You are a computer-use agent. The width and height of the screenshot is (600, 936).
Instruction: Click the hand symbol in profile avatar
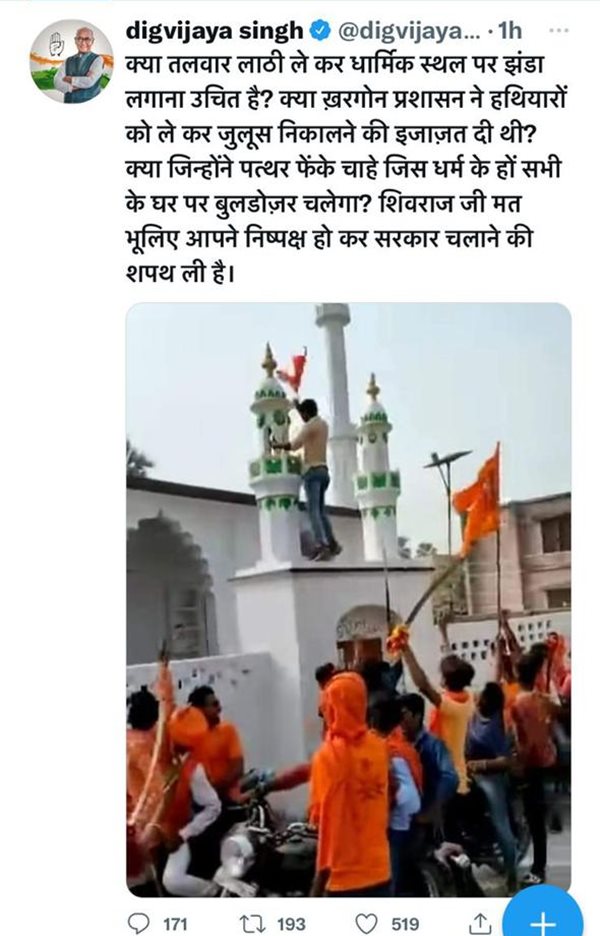coord(56,42)
